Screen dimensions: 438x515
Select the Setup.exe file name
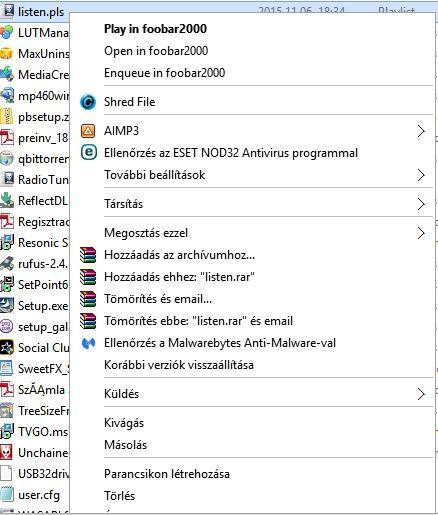tap(43, 306)
